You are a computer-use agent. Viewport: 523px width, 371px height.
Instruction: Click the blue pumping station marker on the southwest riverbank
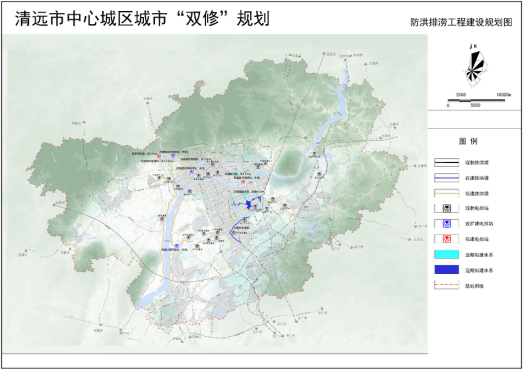tap(177, 246)
